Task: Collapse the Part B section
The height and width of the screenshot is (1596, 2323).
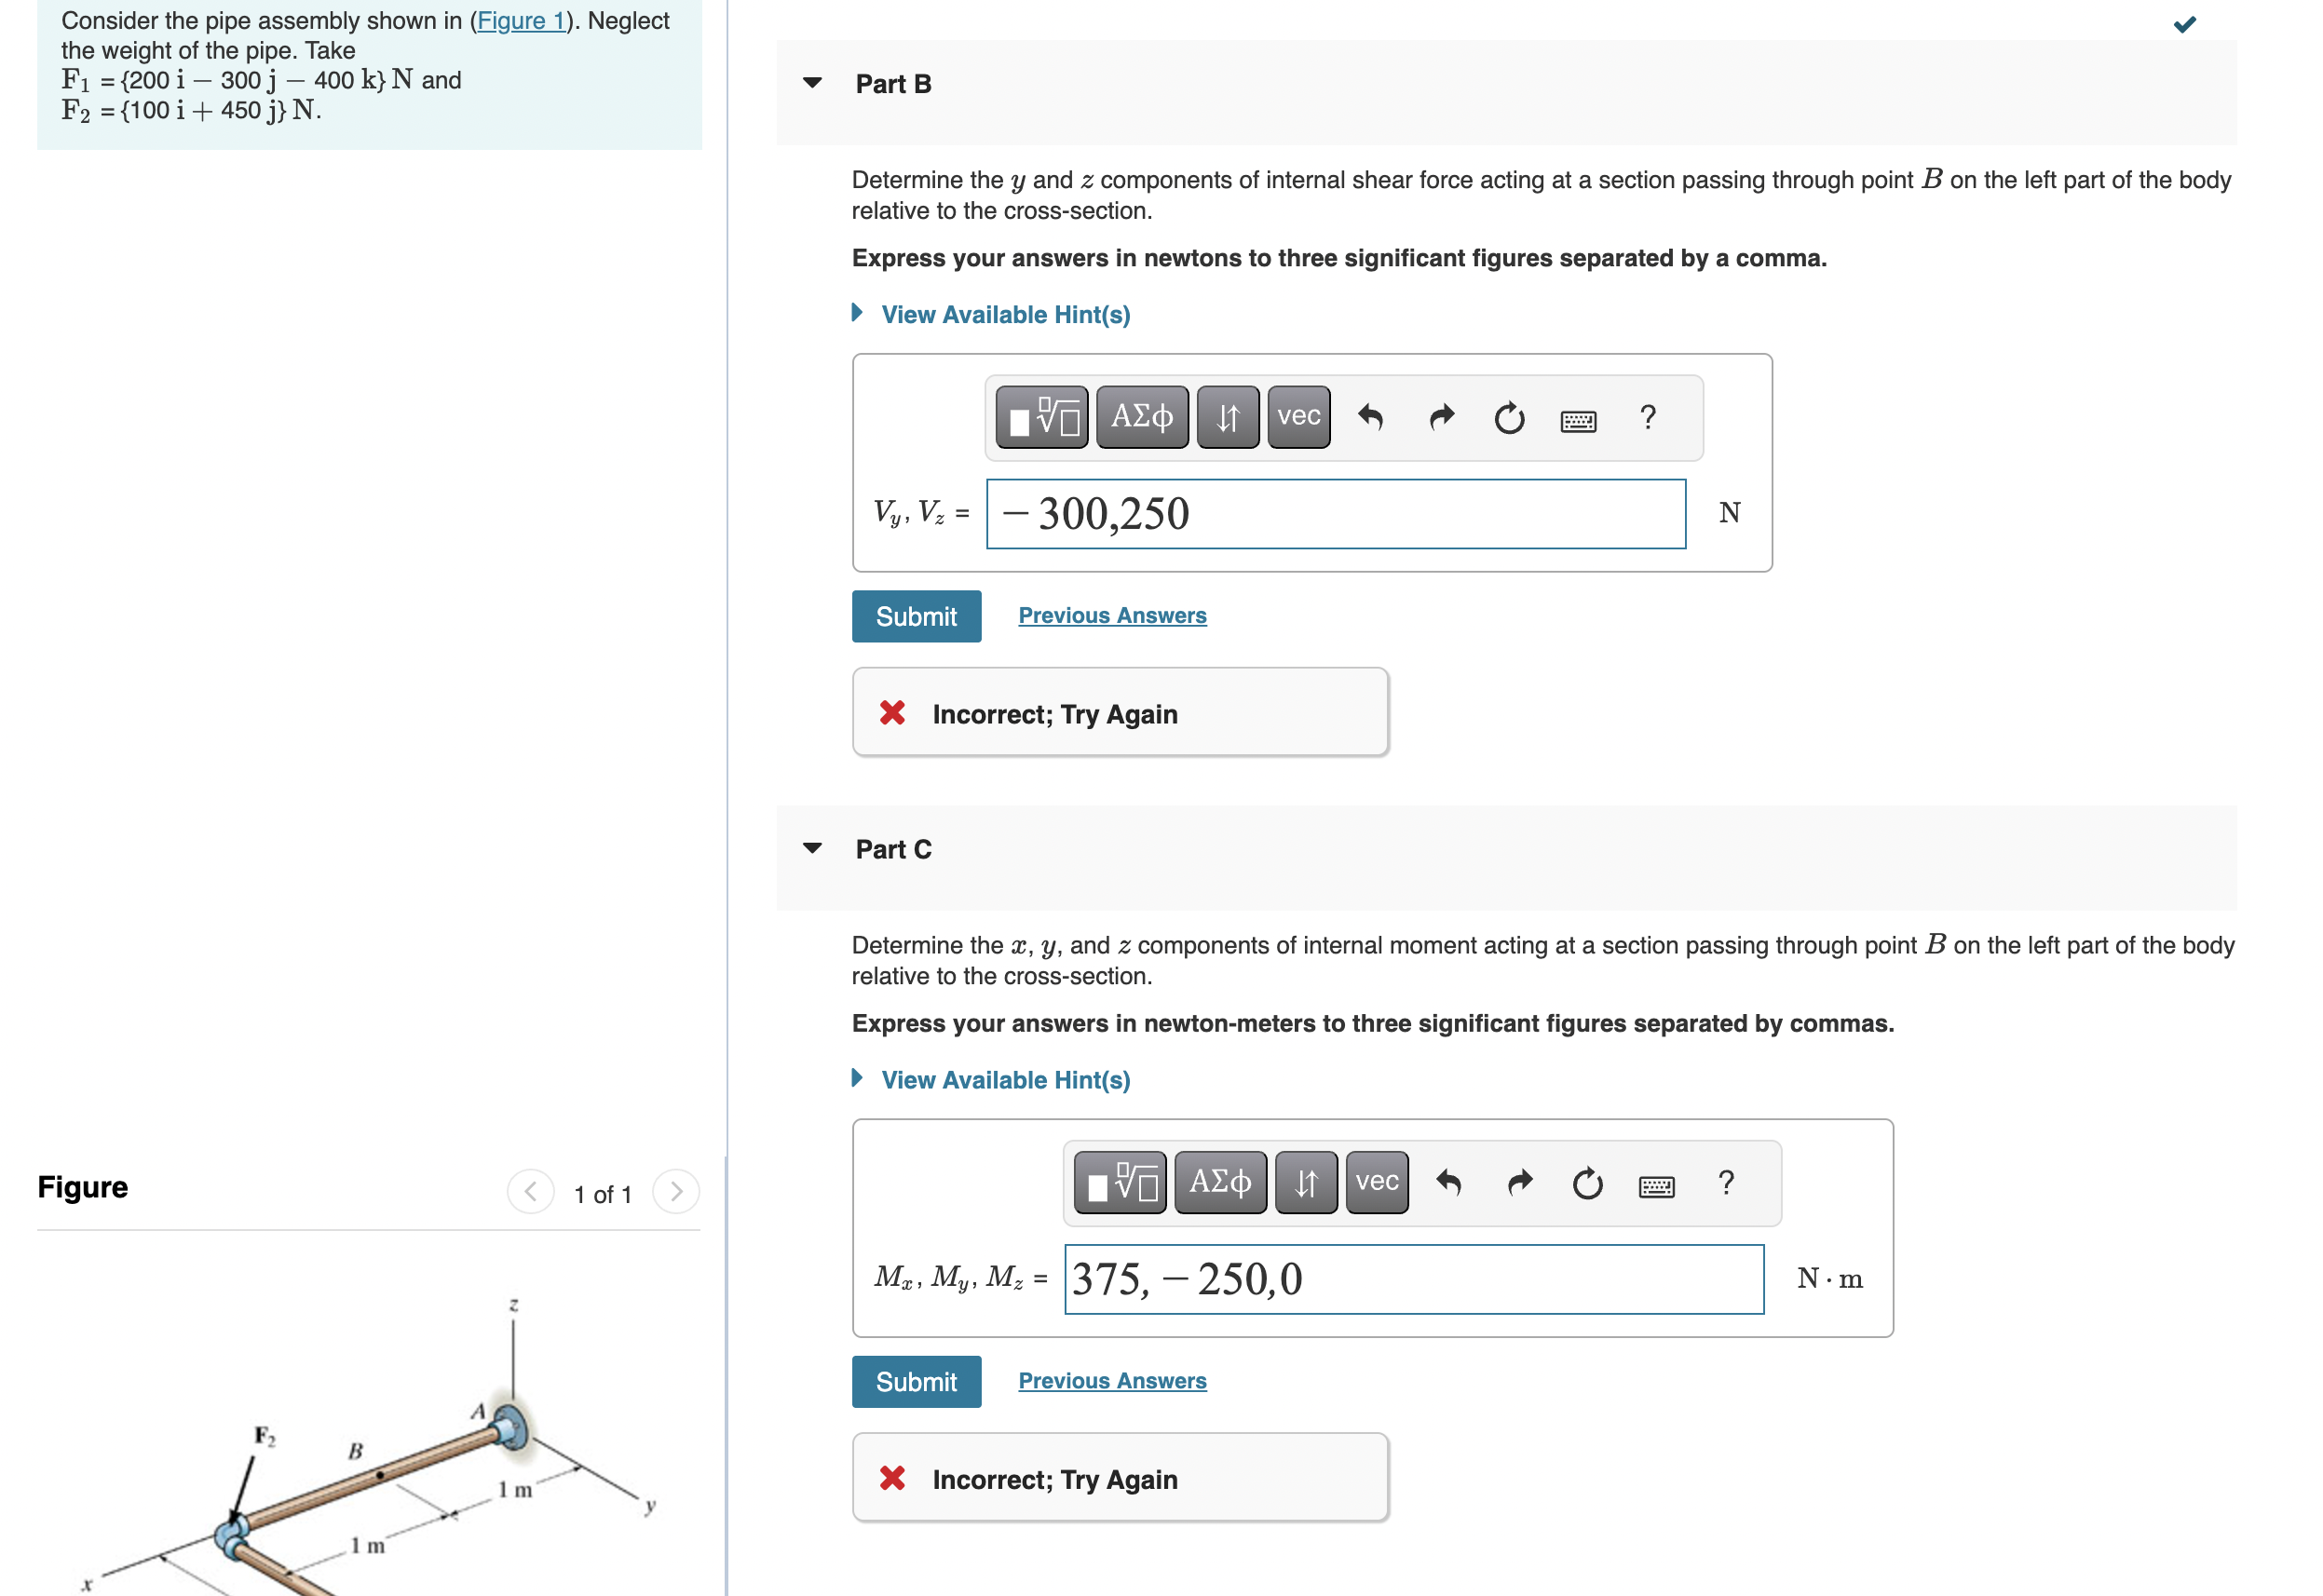Action: coord(813,83)
